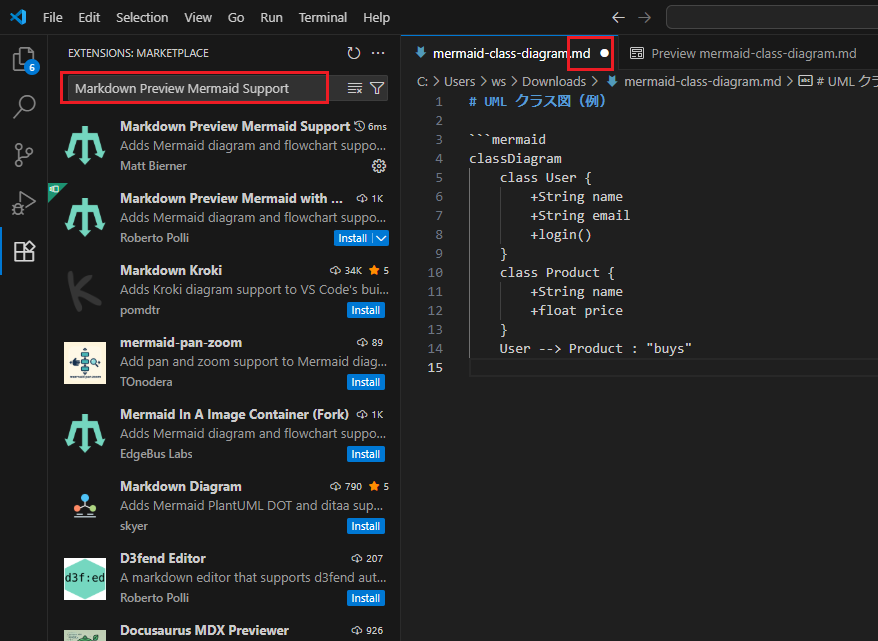Click the Matt Bierner publisher name
Screen dimensions: 878x641
pos(153,166)
